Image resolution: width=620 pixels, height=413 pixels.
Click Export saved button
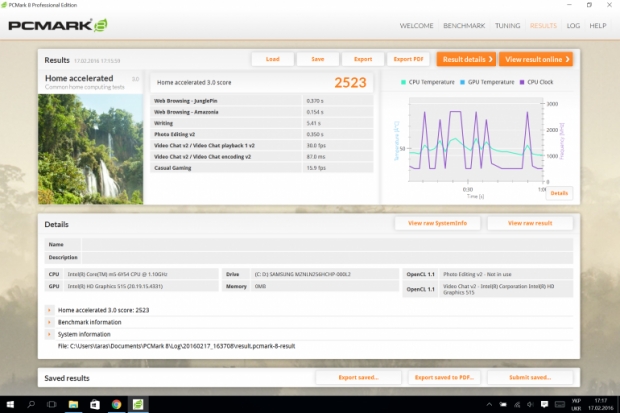[x=358, y=377]
